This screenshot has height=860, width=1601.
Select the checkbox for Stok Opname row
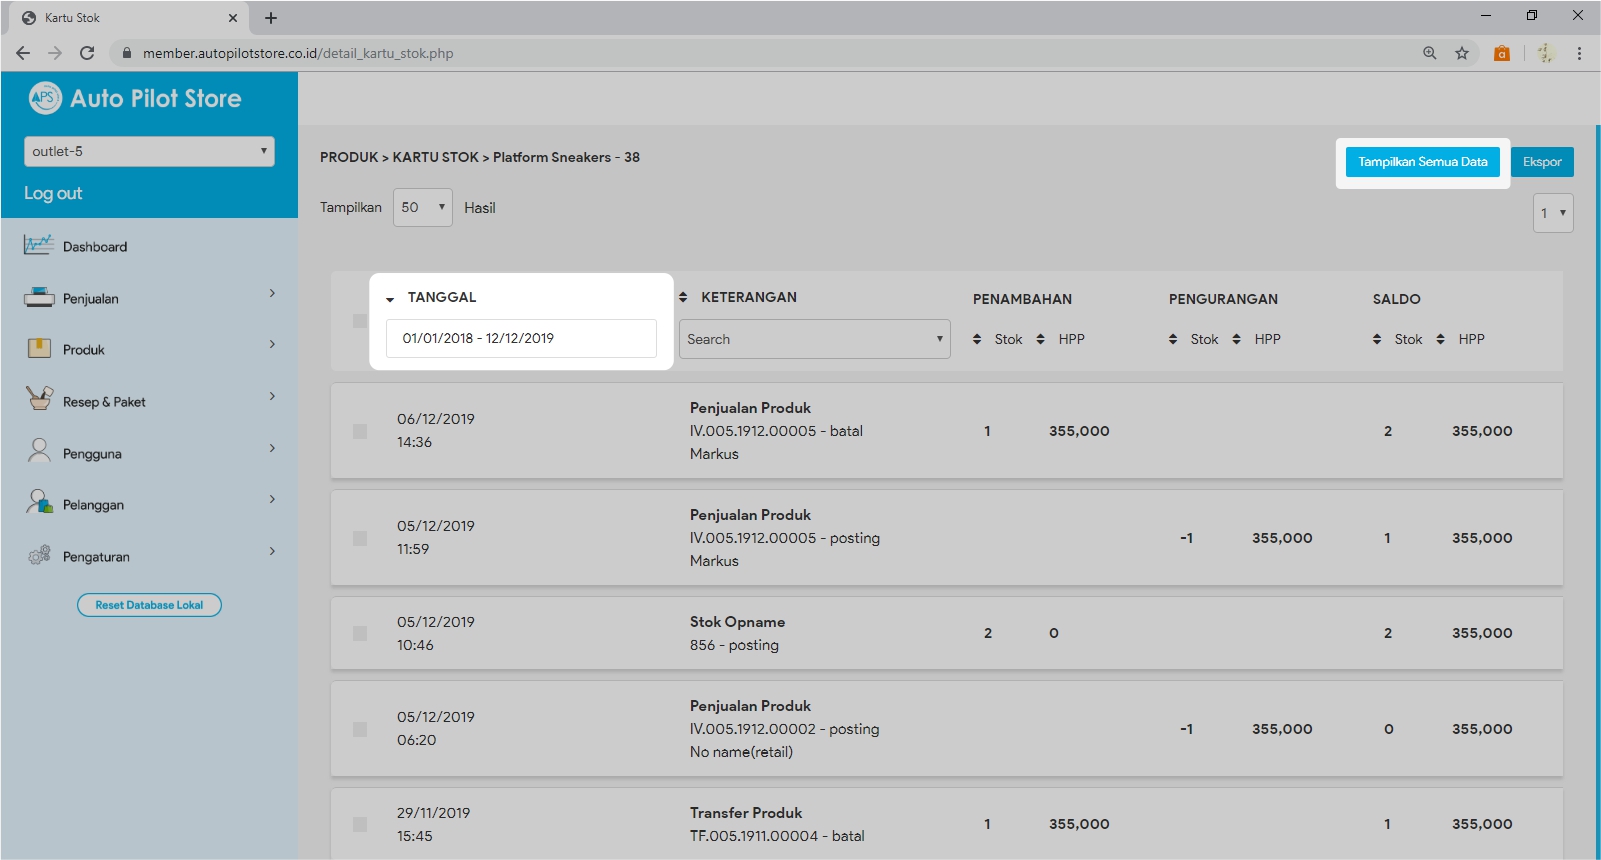pyautogui.click(x=360, y=633)
